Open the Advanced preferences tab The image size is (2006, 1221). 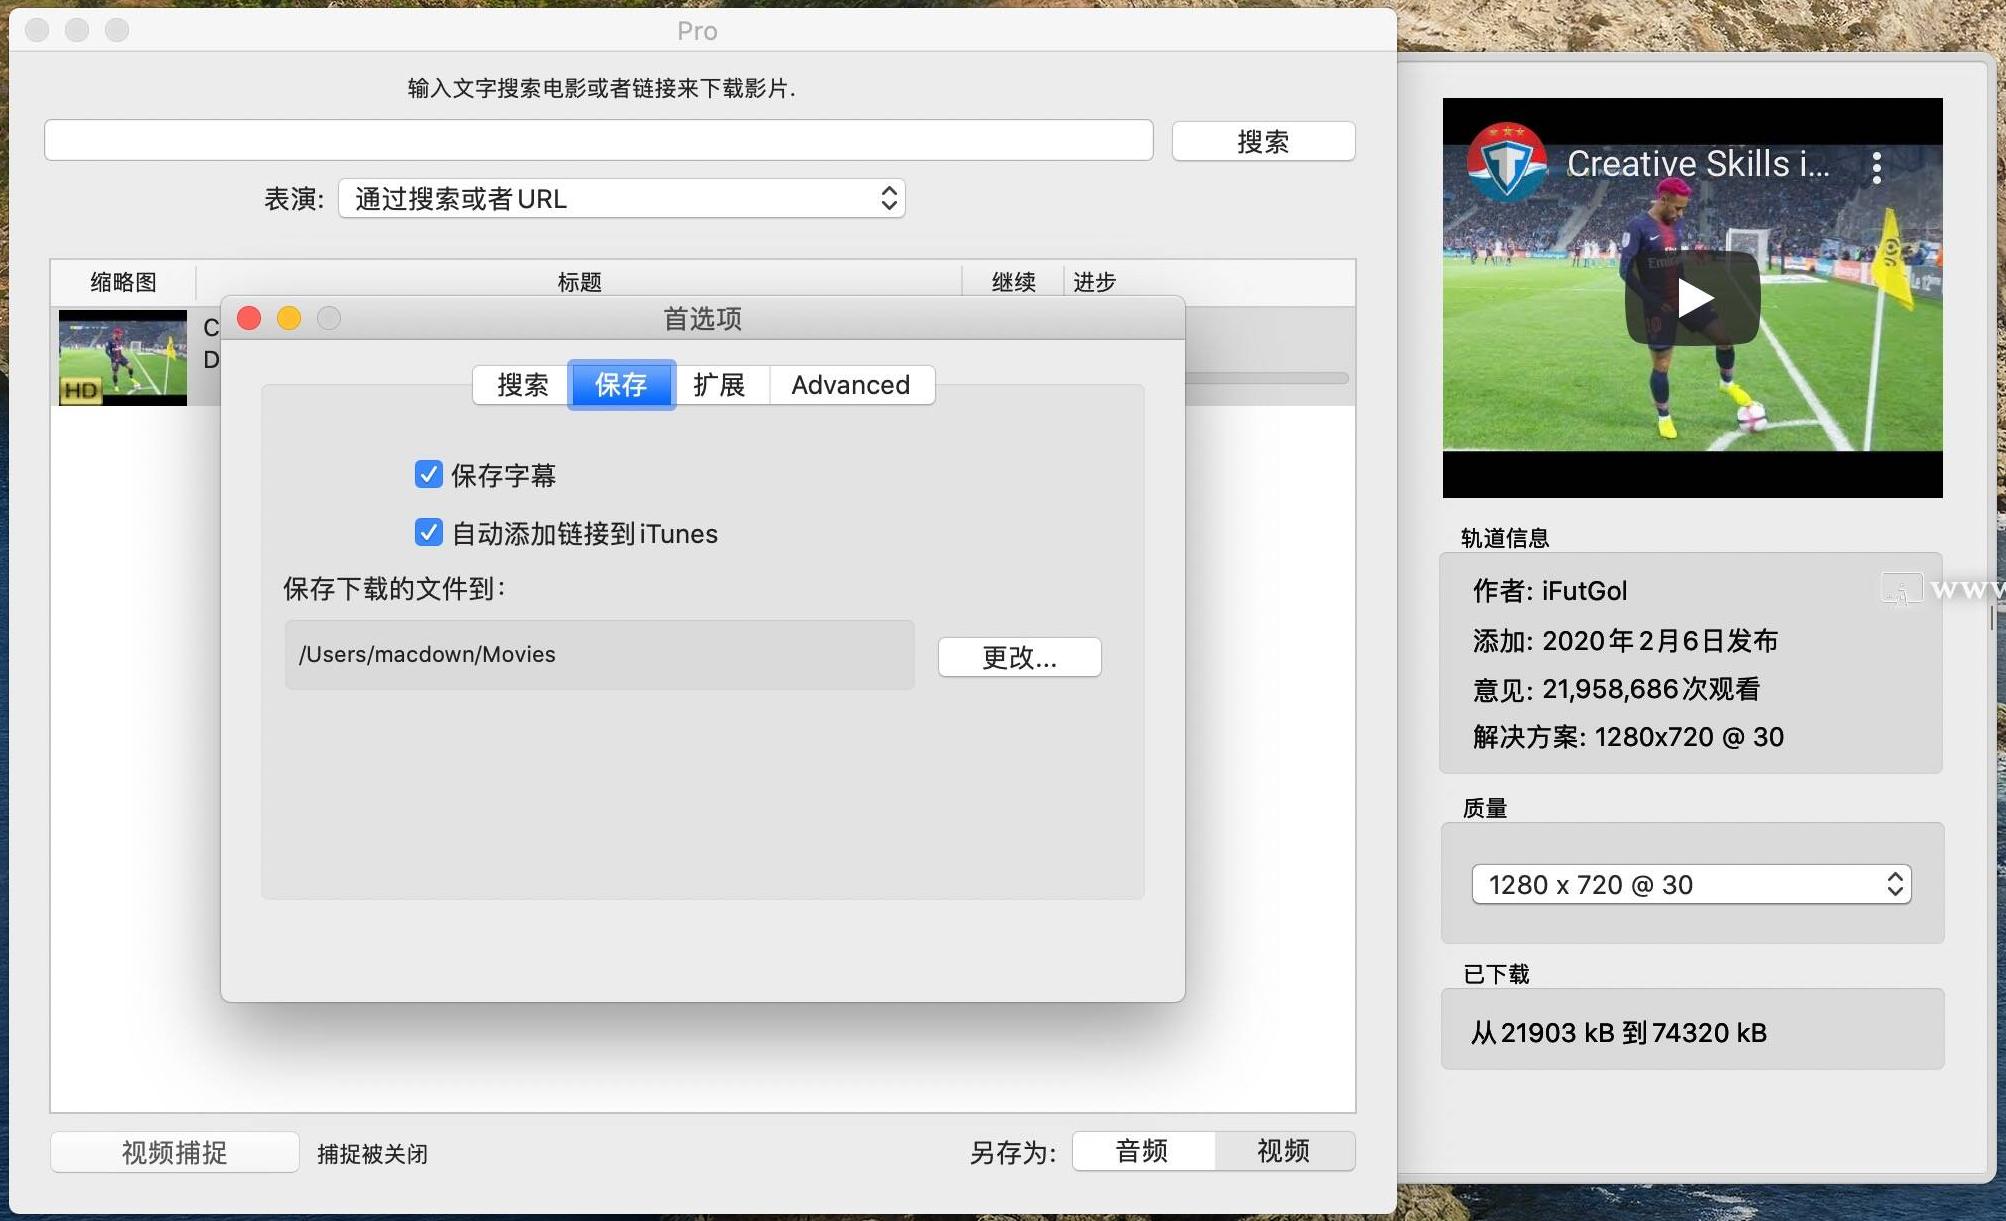click(851, 385)
